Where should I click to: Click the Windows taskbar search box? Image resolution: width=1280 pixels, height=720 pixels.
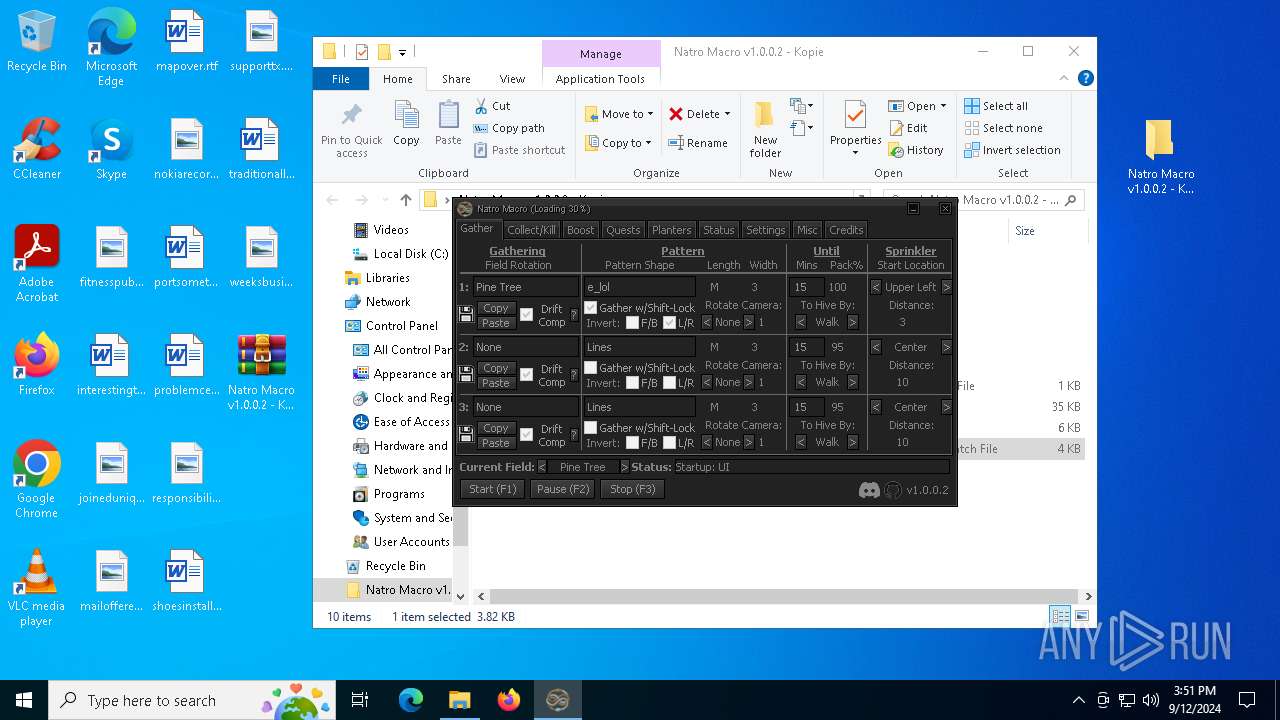click(194, 700)
